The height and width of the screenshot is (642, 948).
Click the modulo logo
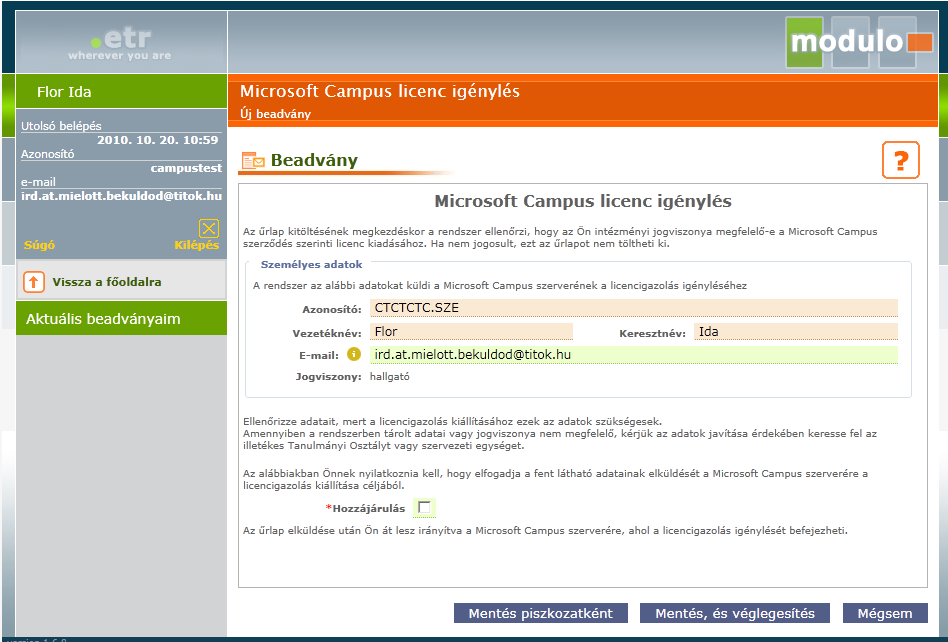click(859, 42)
